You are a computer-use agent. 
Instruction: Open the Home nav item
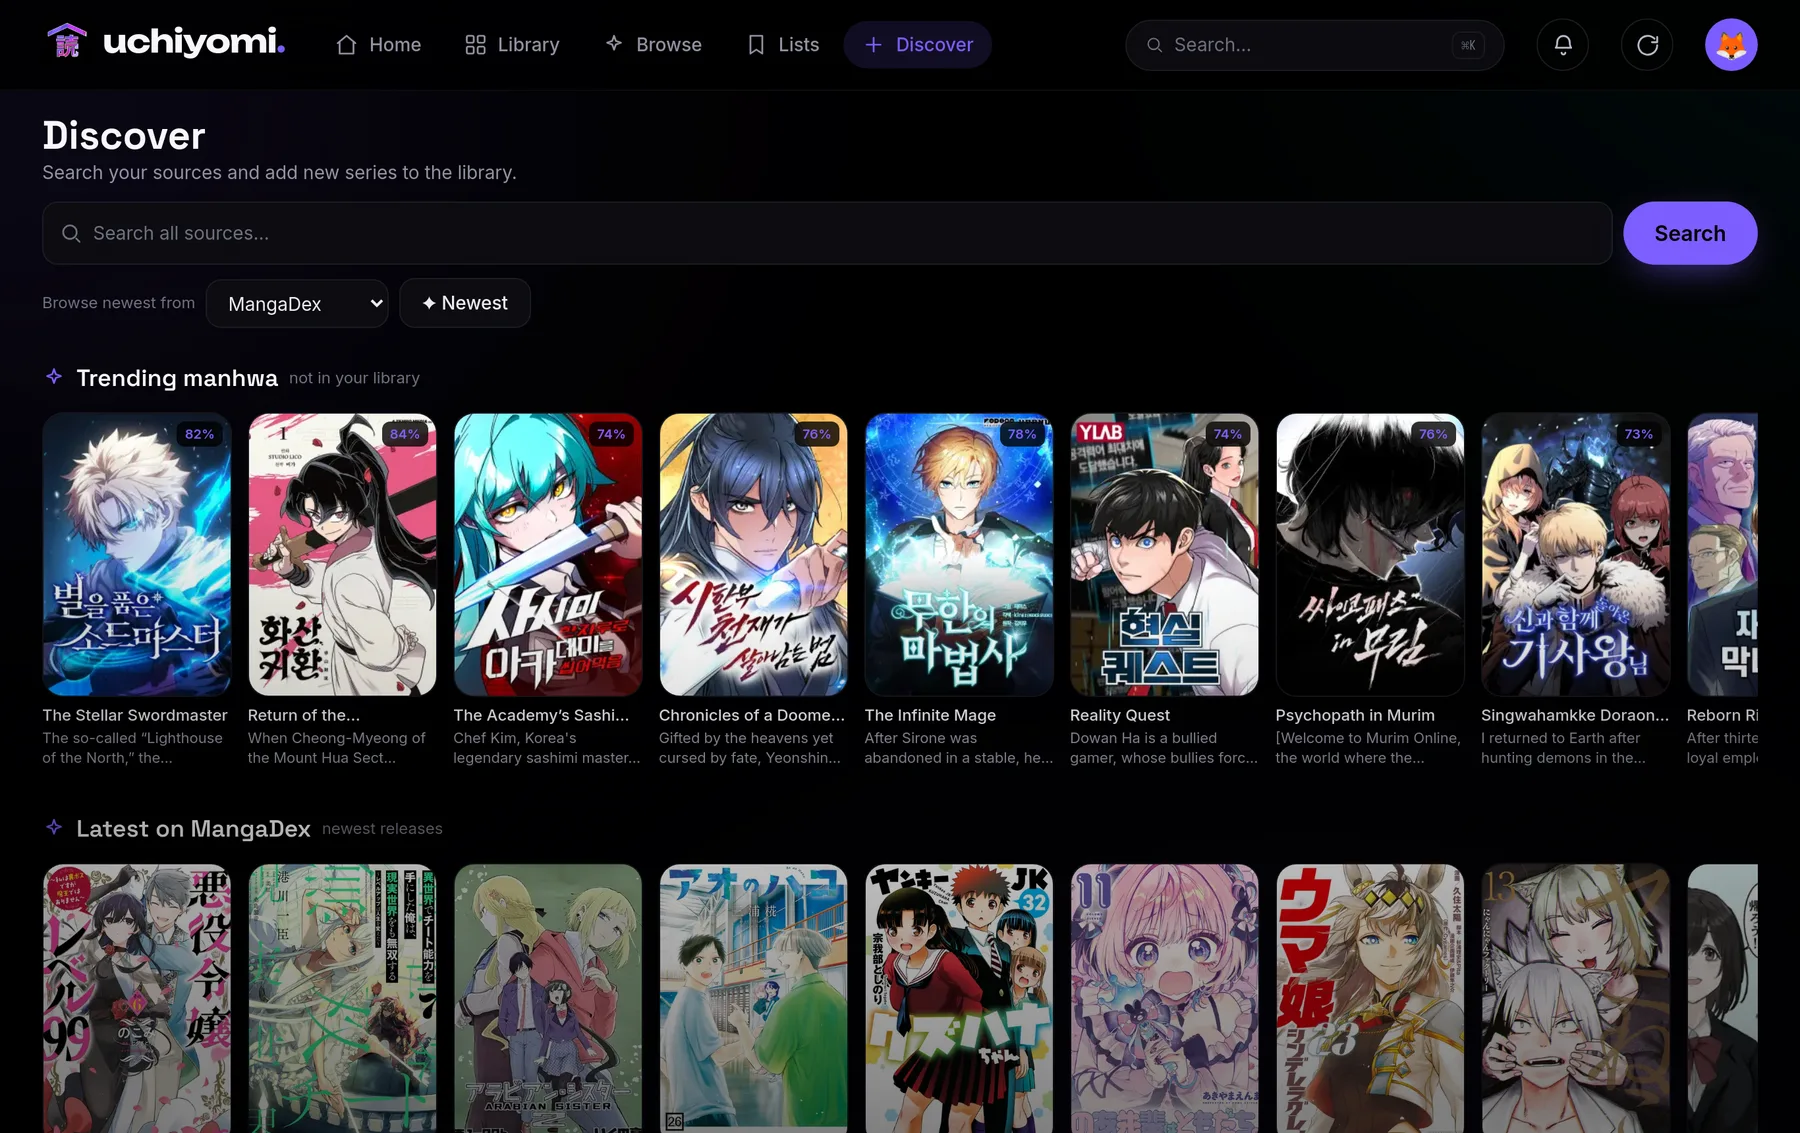click(379, 45)
